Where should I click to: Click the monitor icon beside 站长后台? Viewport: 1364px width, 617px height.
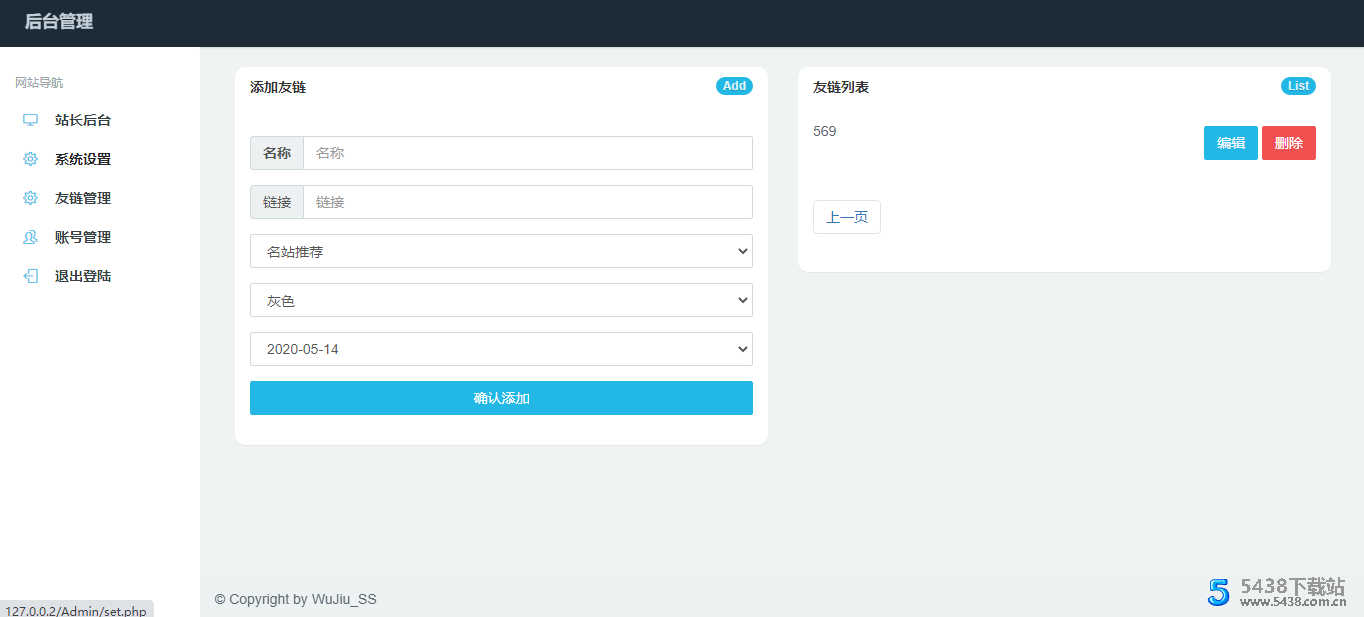click(x=30, y=120)
